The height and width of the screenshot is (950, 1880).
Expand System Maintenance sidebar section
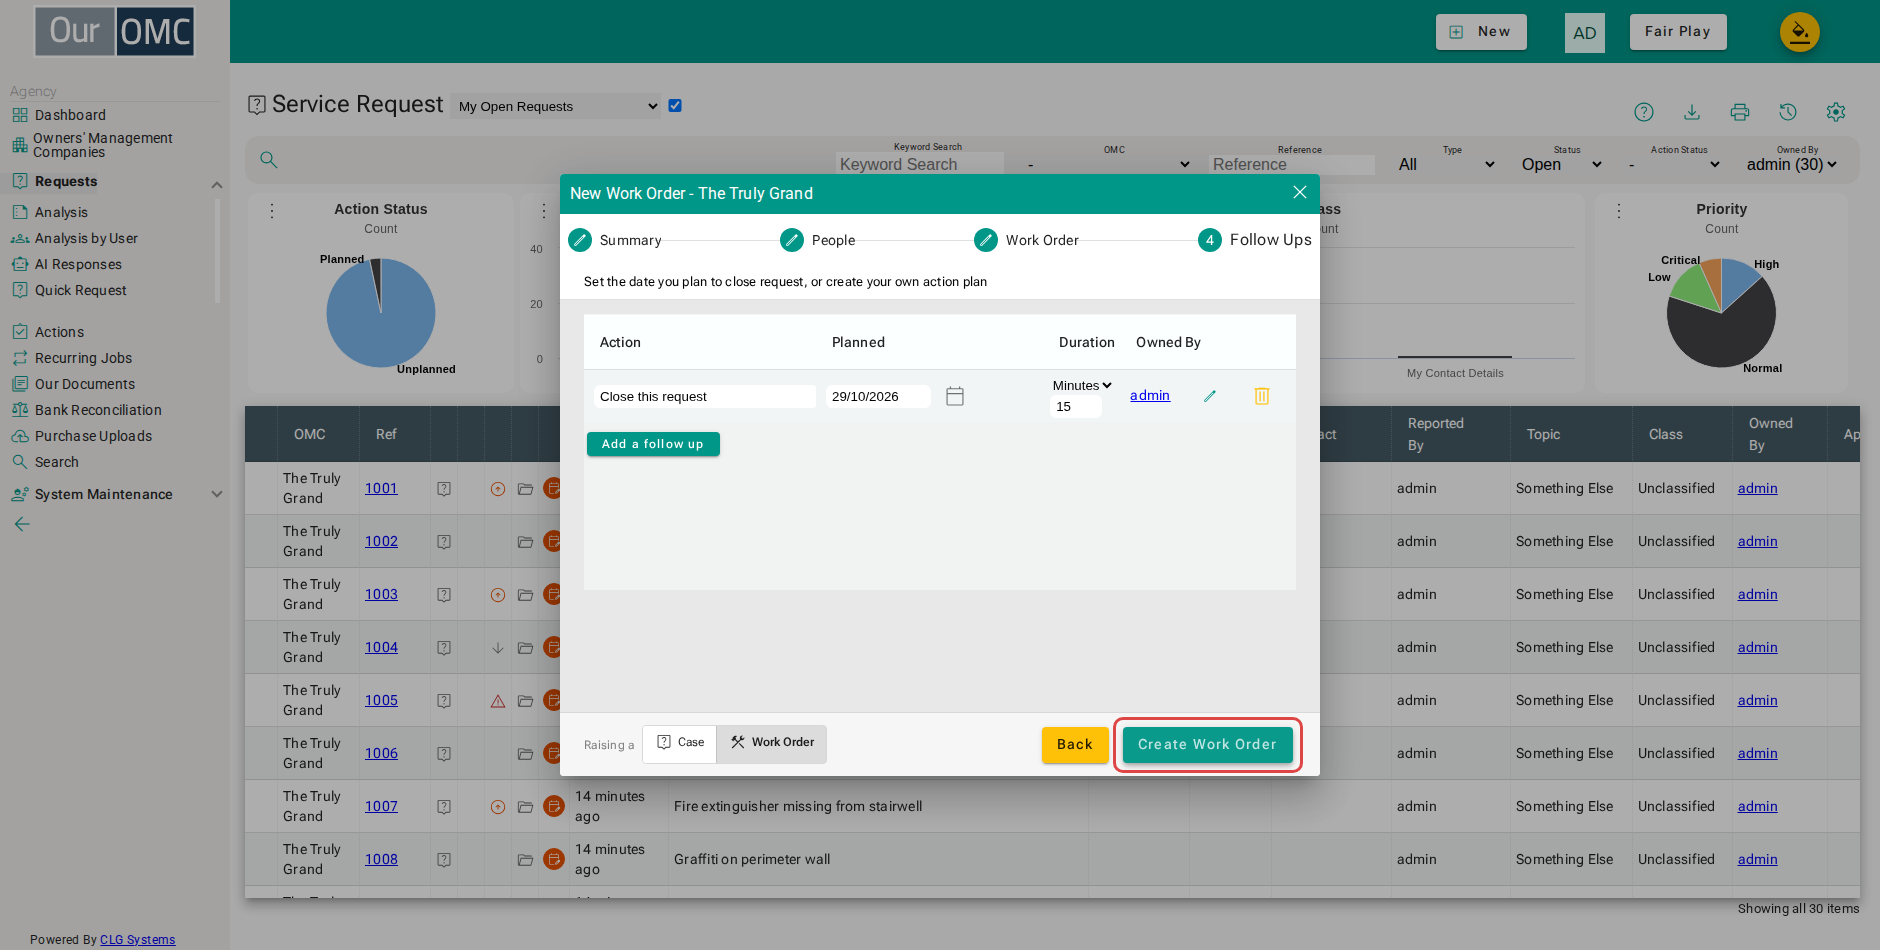click(217, 494)
